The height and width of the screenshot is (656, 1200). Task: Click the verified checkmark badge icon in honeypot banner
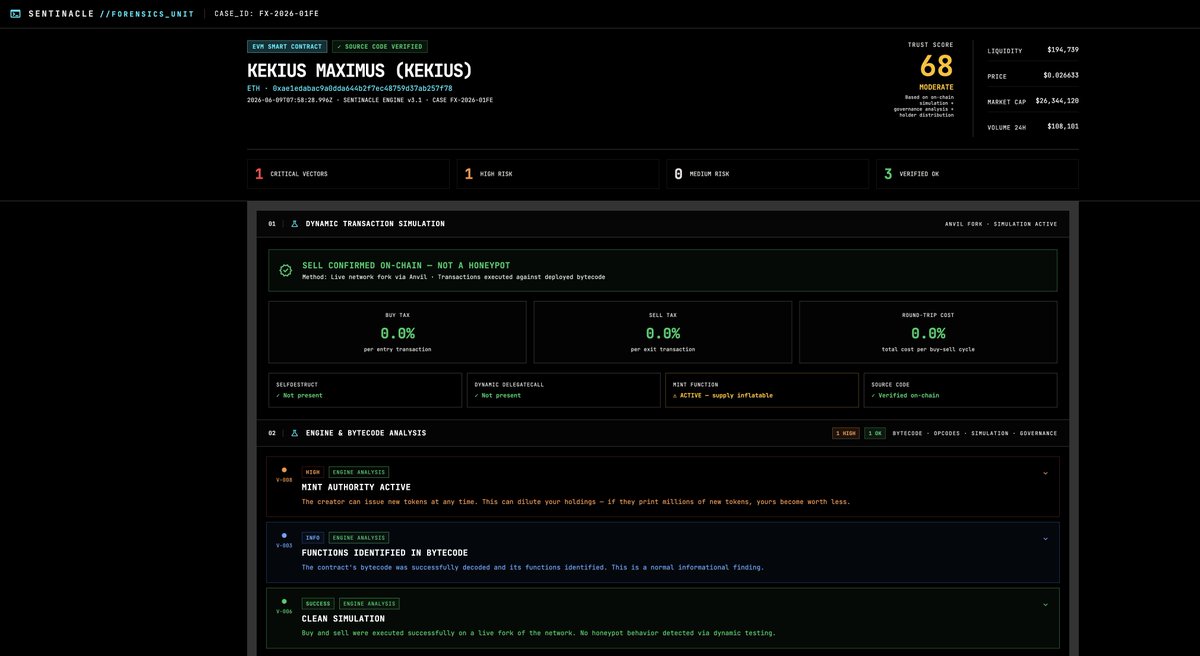[x=286, y=270]
